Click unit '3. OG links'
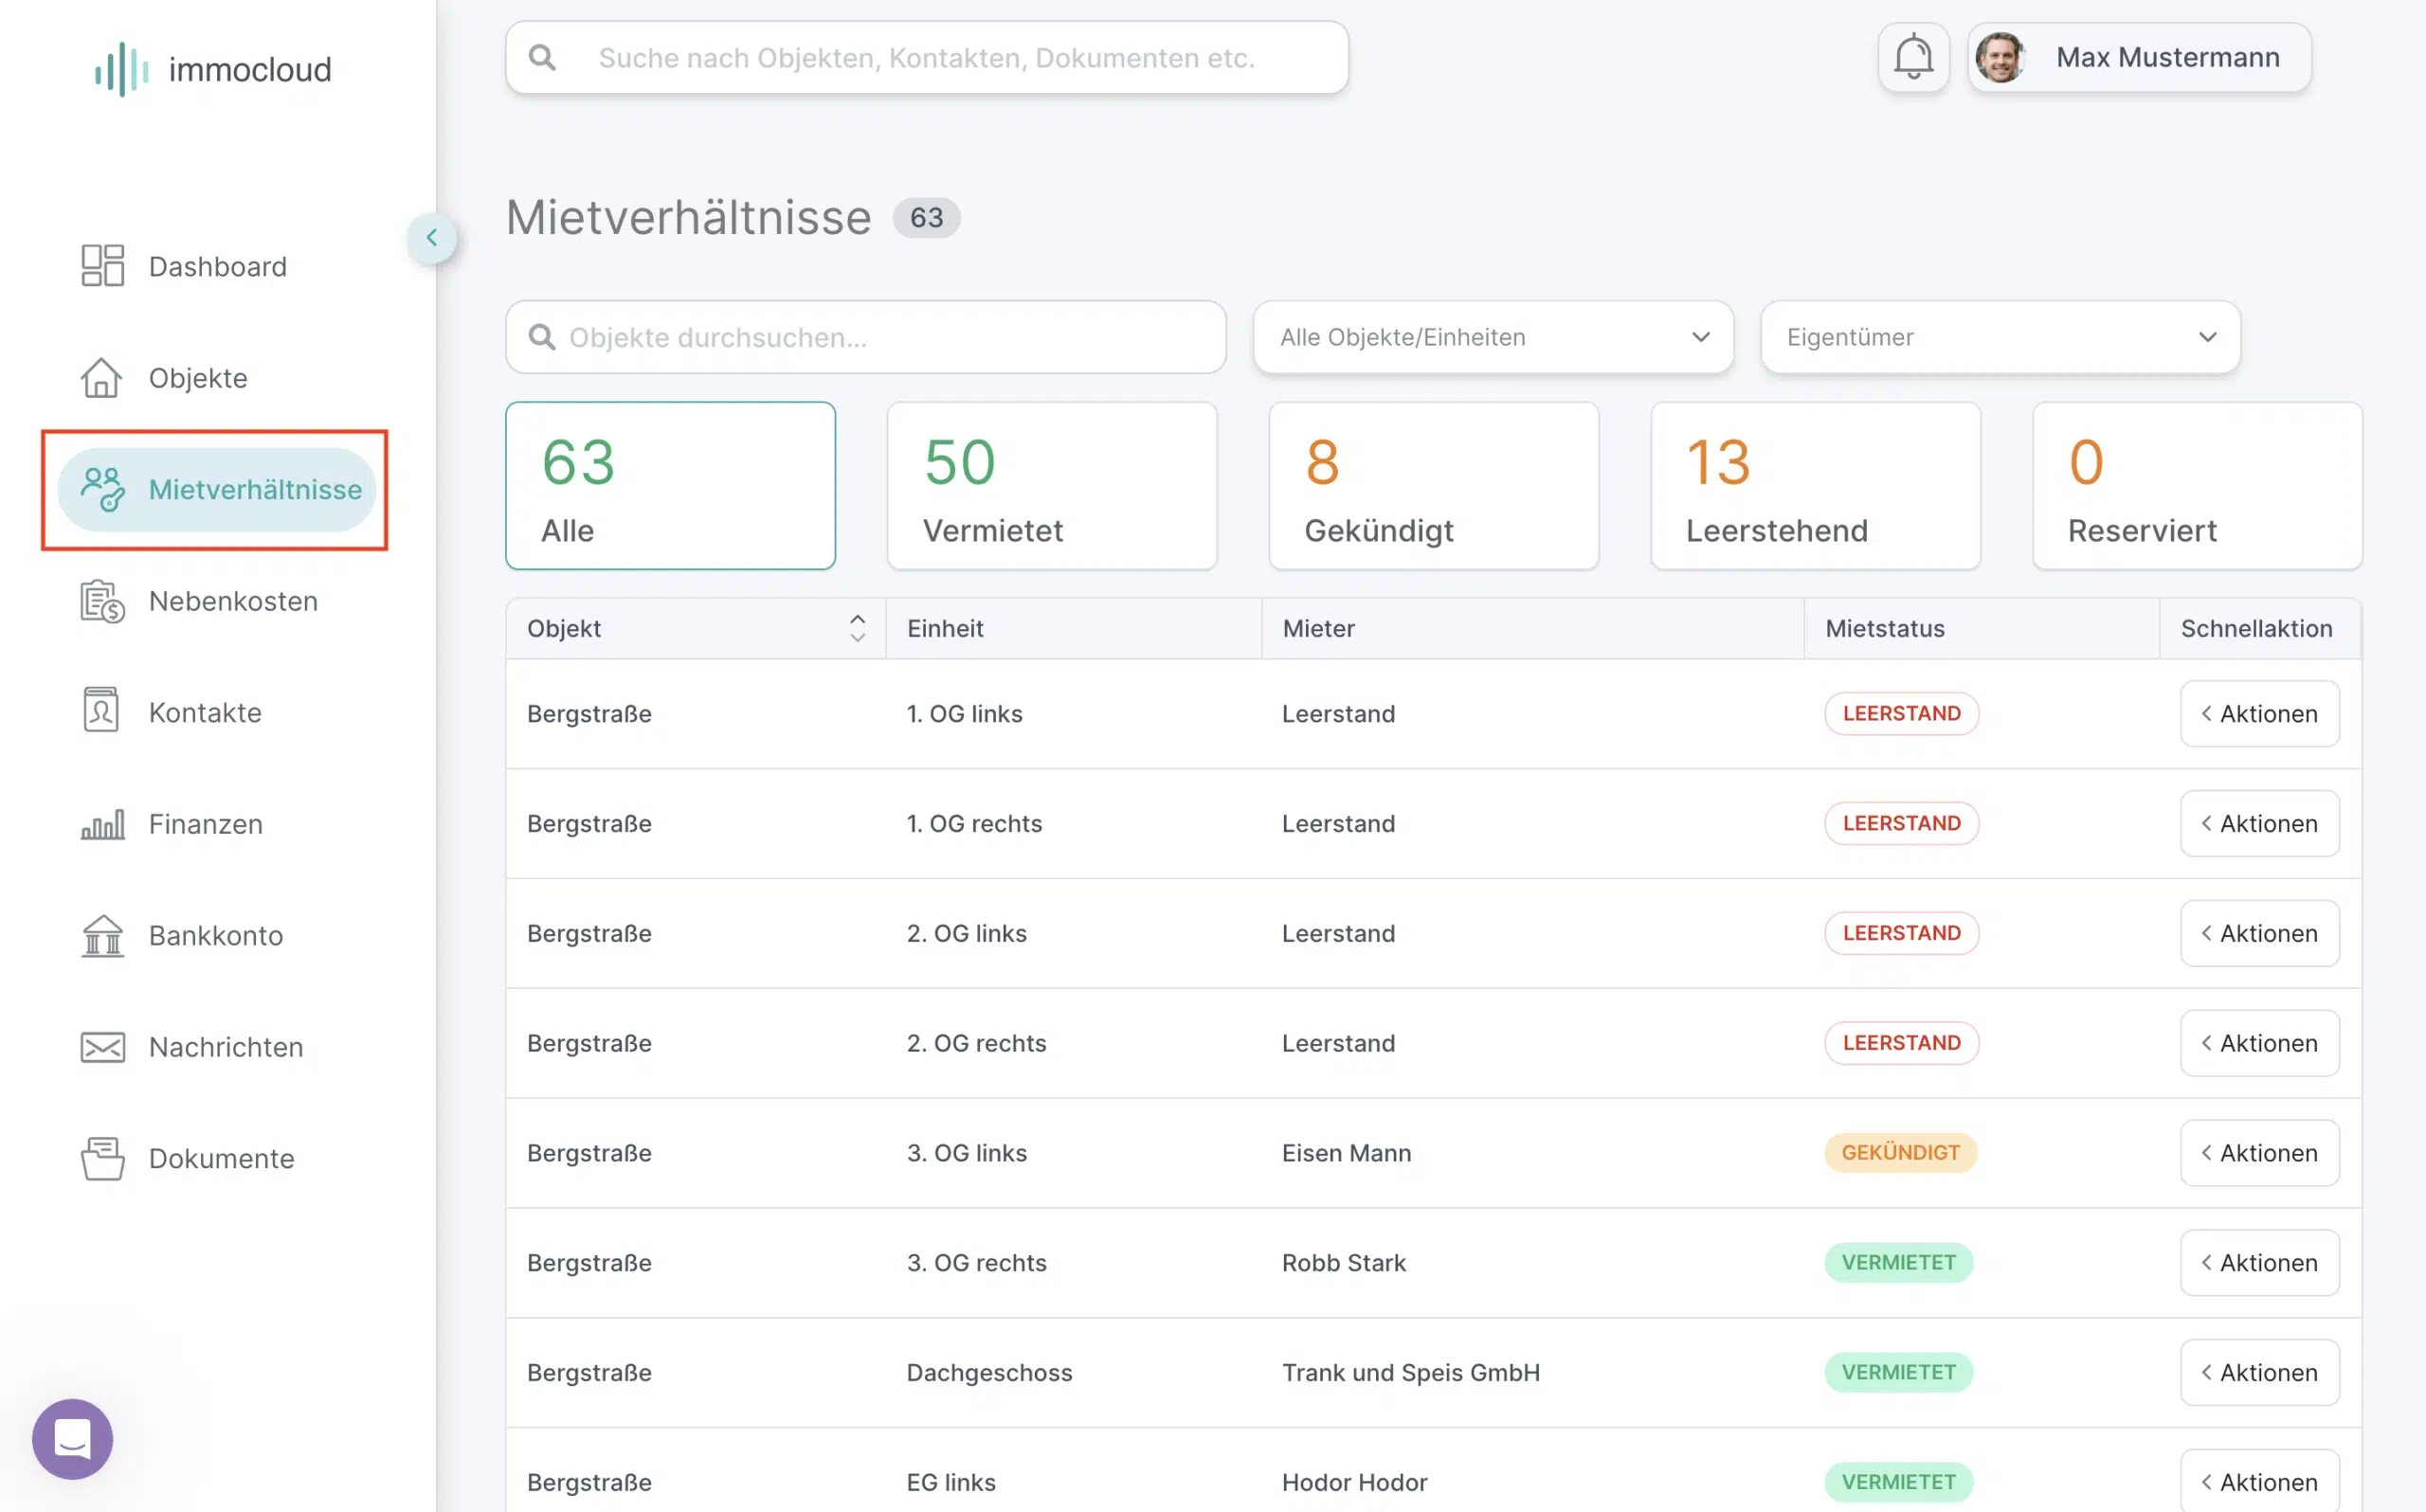The width and height of the screenshot is (2426, 1512). pos(967,1153)
